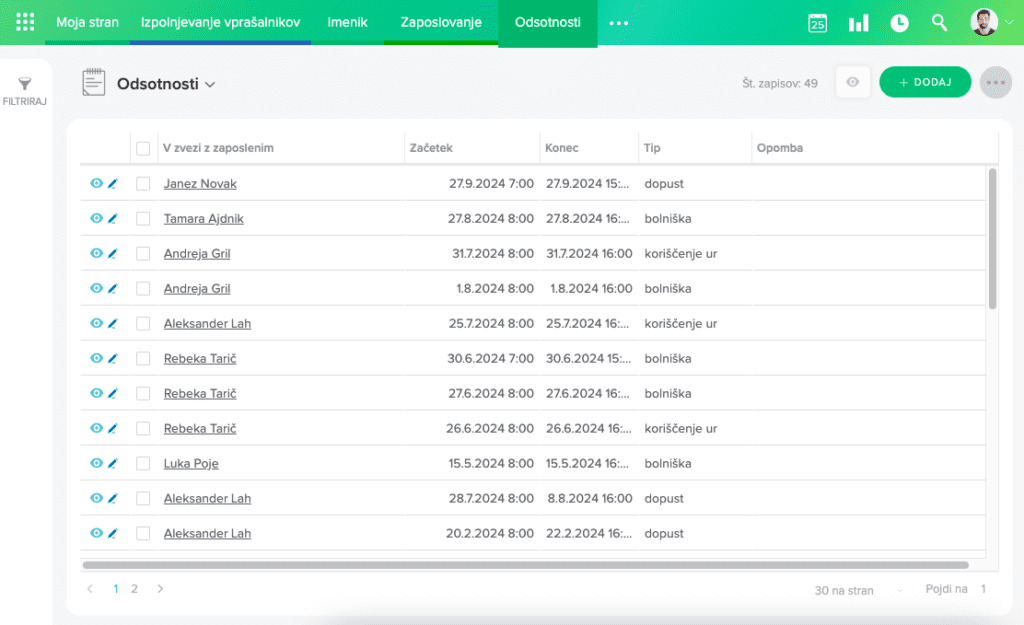
Task: Open the Rebeka Tarič link dated 30.6.2024
Action: (x=200, y=359)
